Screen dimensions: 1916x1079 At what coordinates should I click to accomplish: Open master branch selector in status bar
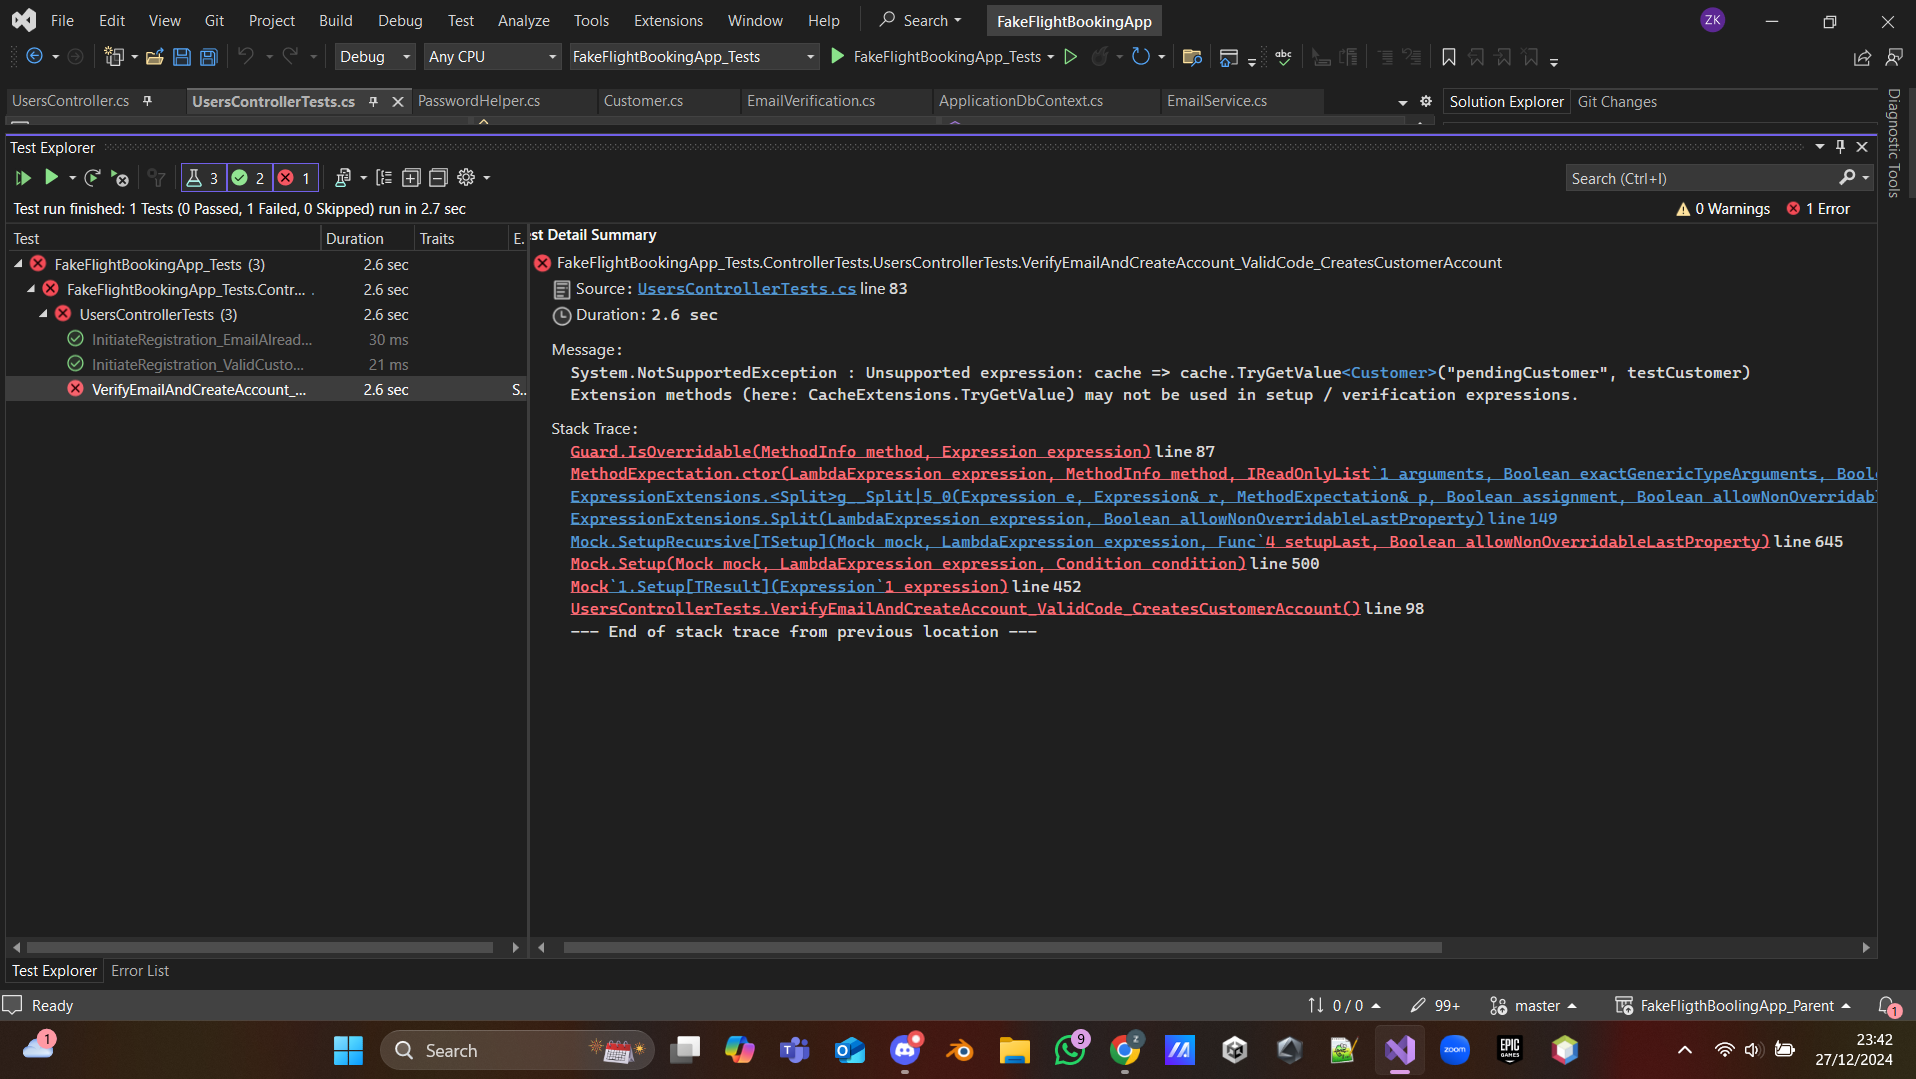click(x=1534, y=1006)
